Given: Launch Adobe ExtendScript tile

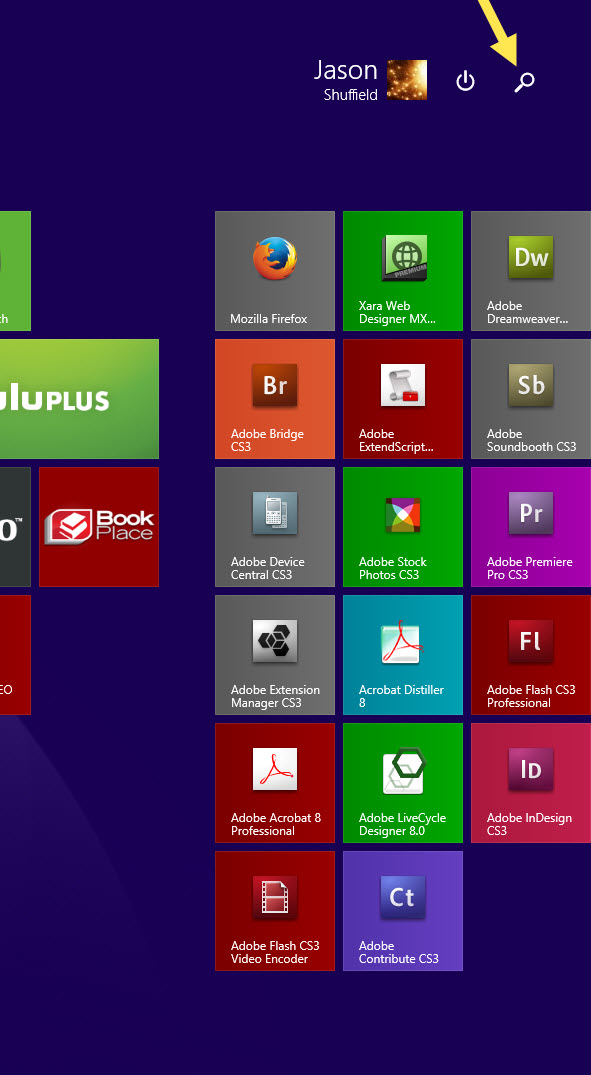Looking at the screenshot, I should coord(403,399).
